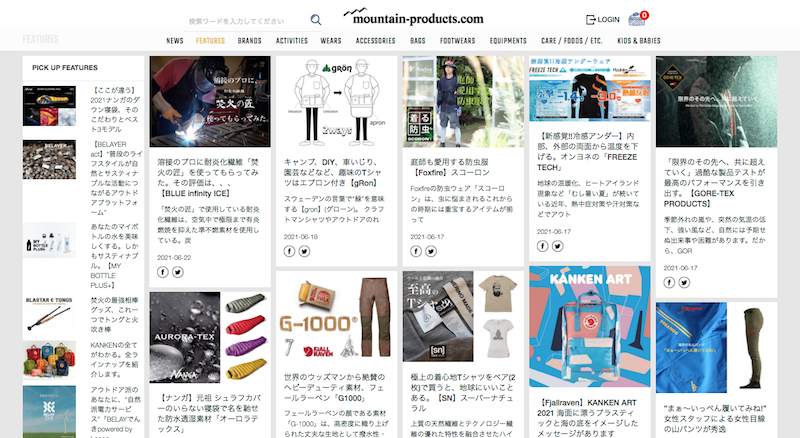Share the 焚火の匠 article on Facebook

click(x=163, y=271)
